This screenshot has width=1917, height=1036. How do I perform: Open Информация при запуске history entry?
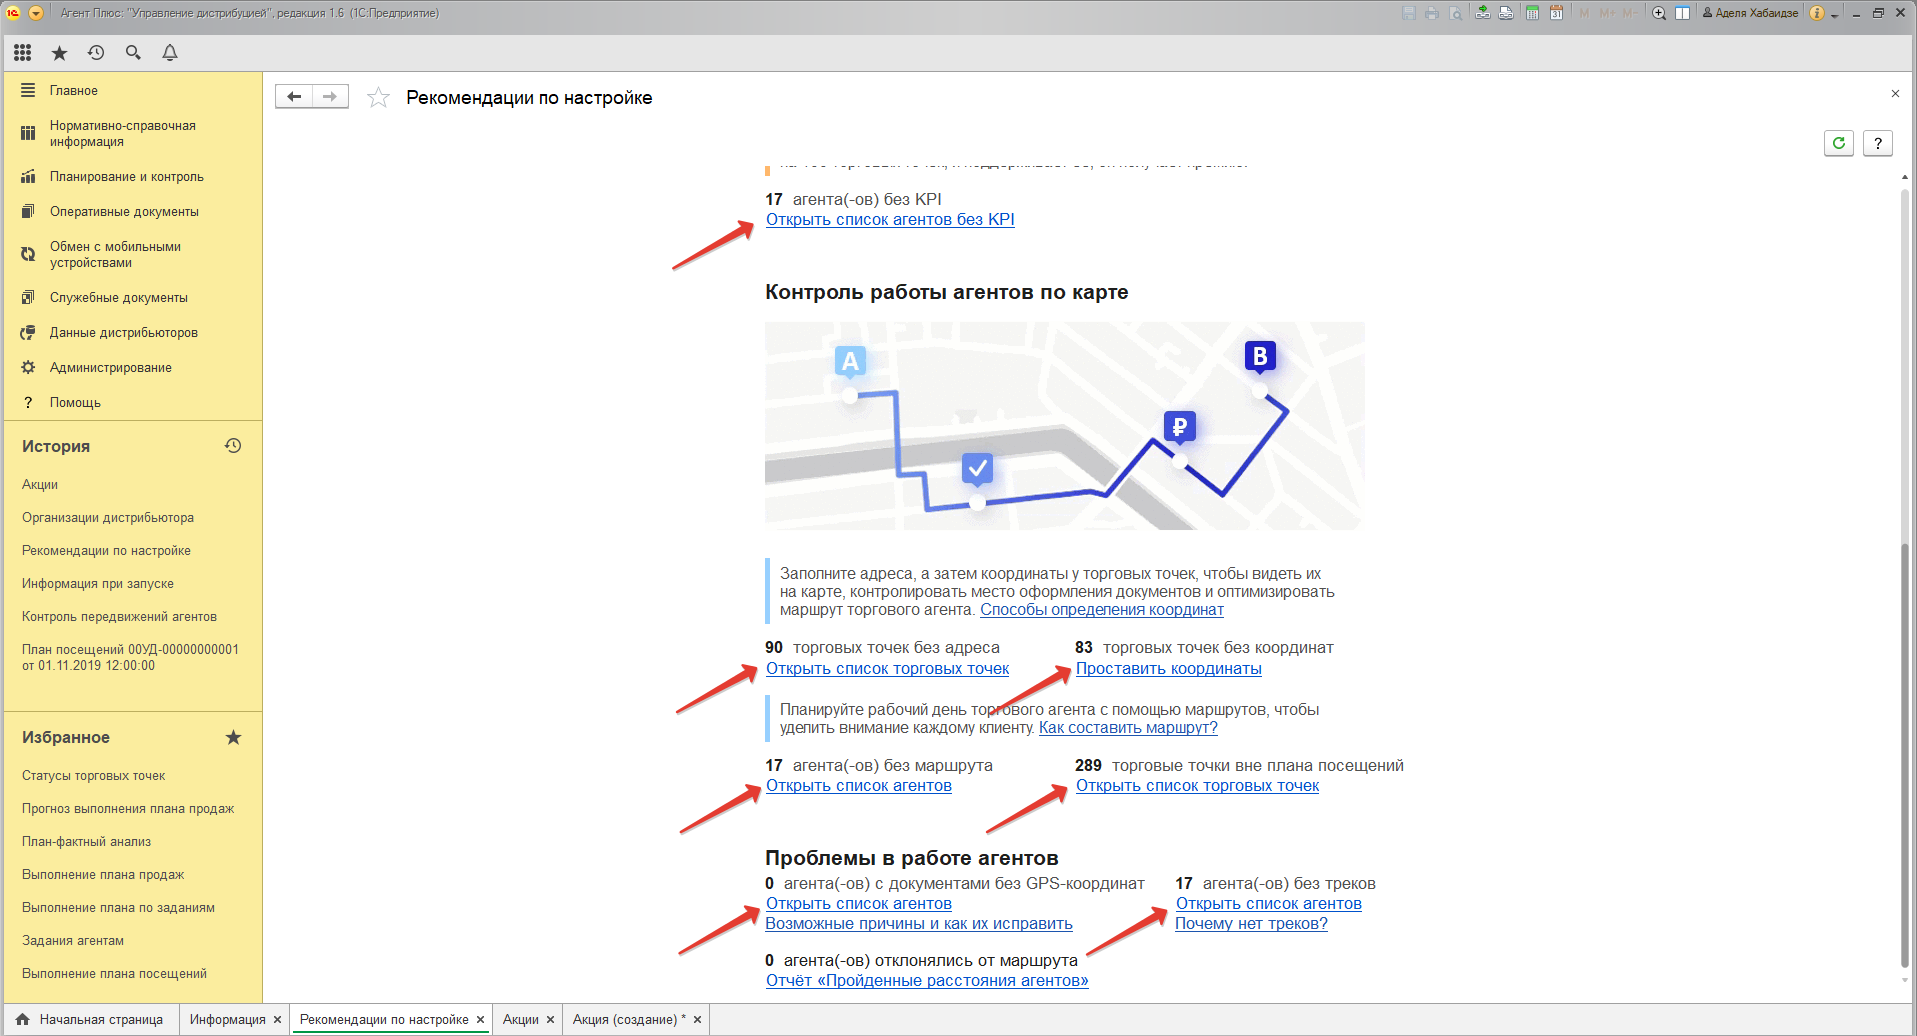98,583
